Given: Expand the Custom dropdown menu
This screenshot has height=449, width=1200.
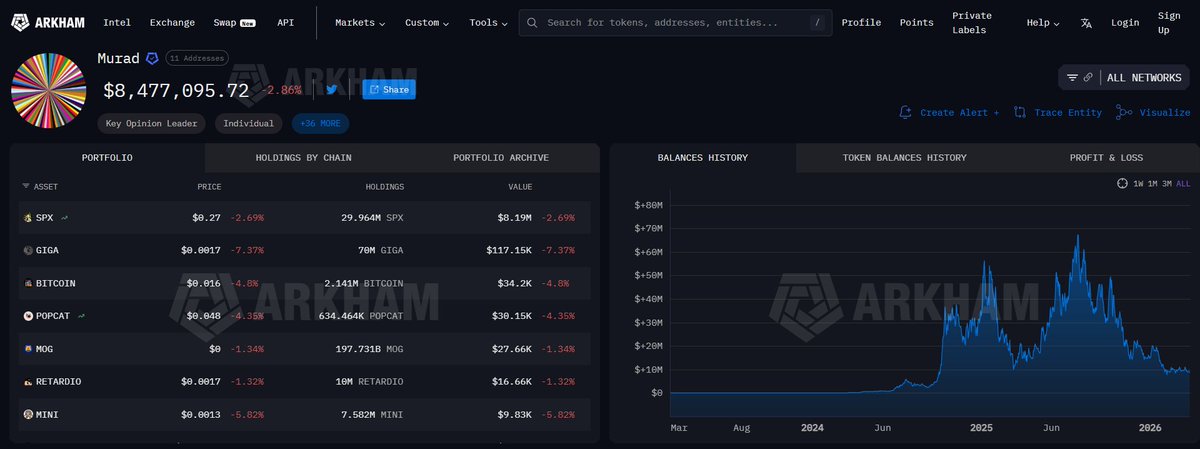Looking at the screenshot, I should click(x=427, y=22).
